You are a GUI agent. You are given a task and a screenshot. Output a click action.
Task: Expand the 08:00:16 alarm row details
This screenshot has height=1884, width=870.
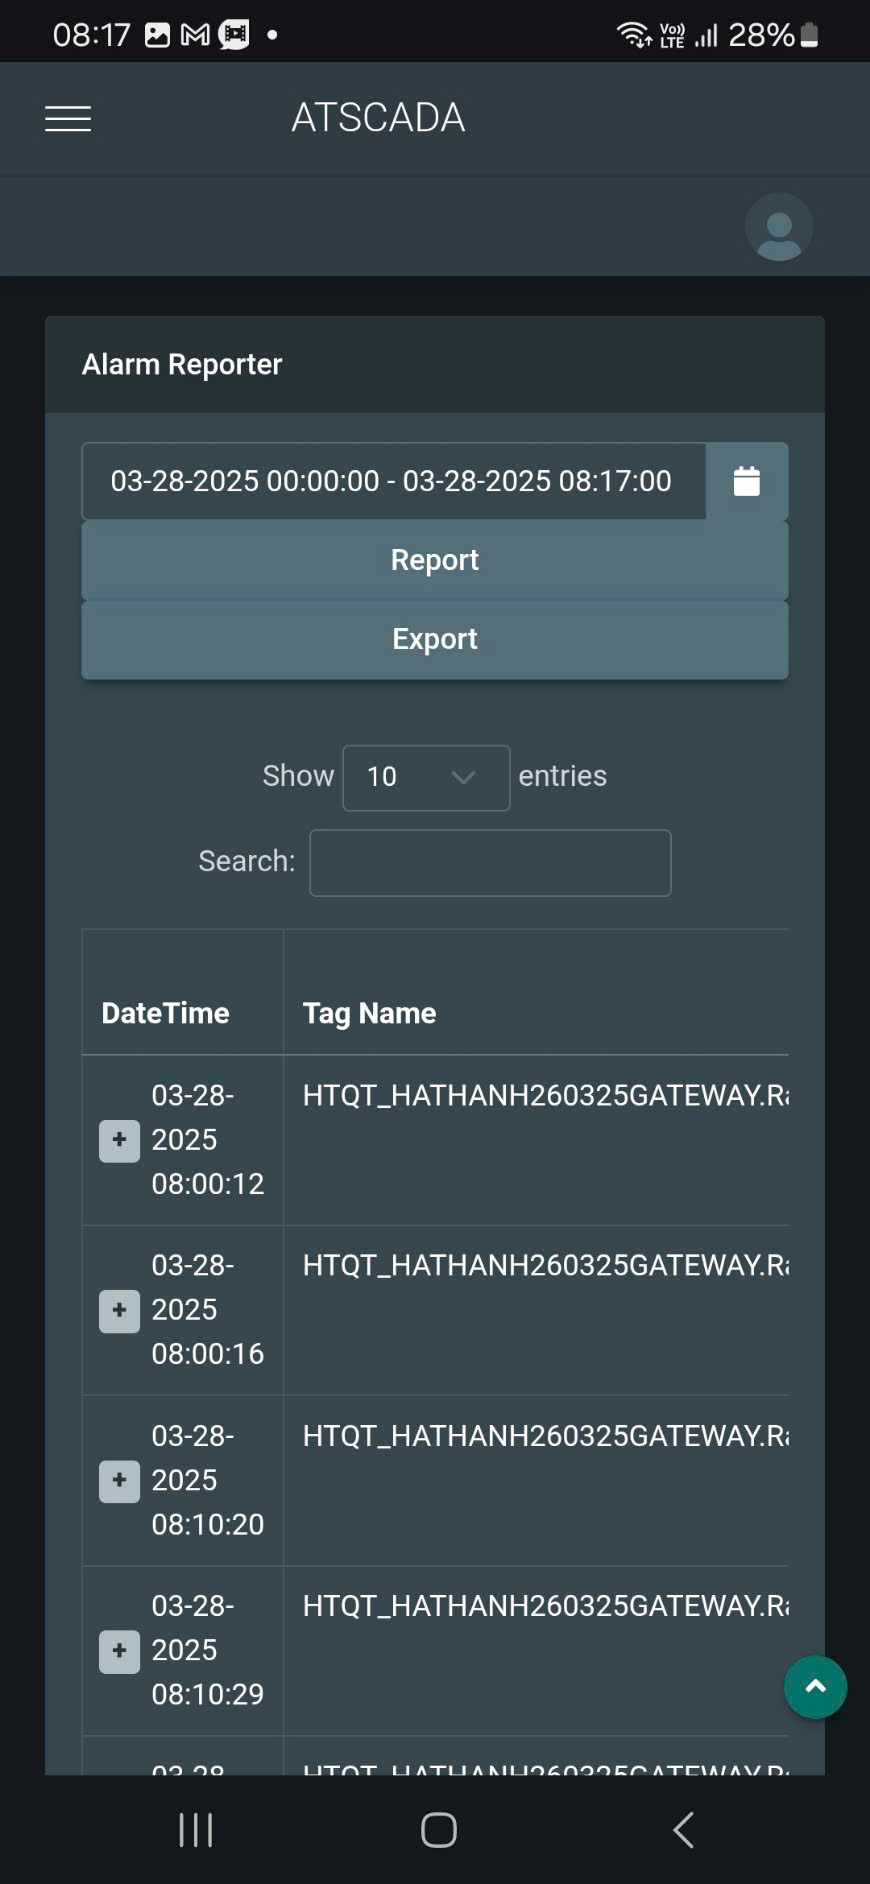tap(119, 1310)
